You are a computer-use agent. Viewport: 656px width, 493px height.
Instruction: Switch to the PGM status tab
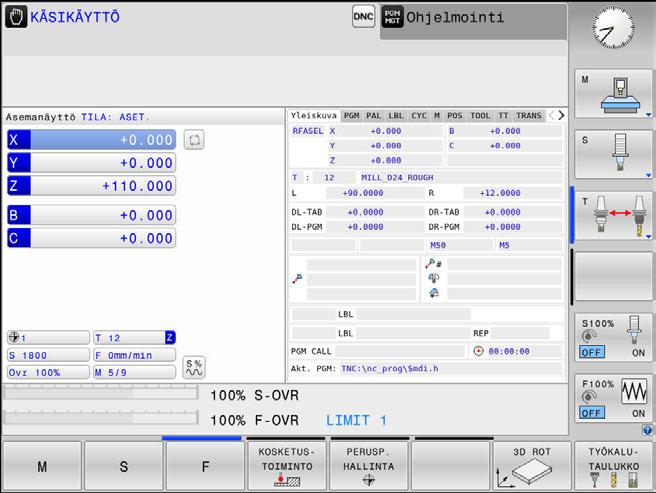[x=351, y=116]
